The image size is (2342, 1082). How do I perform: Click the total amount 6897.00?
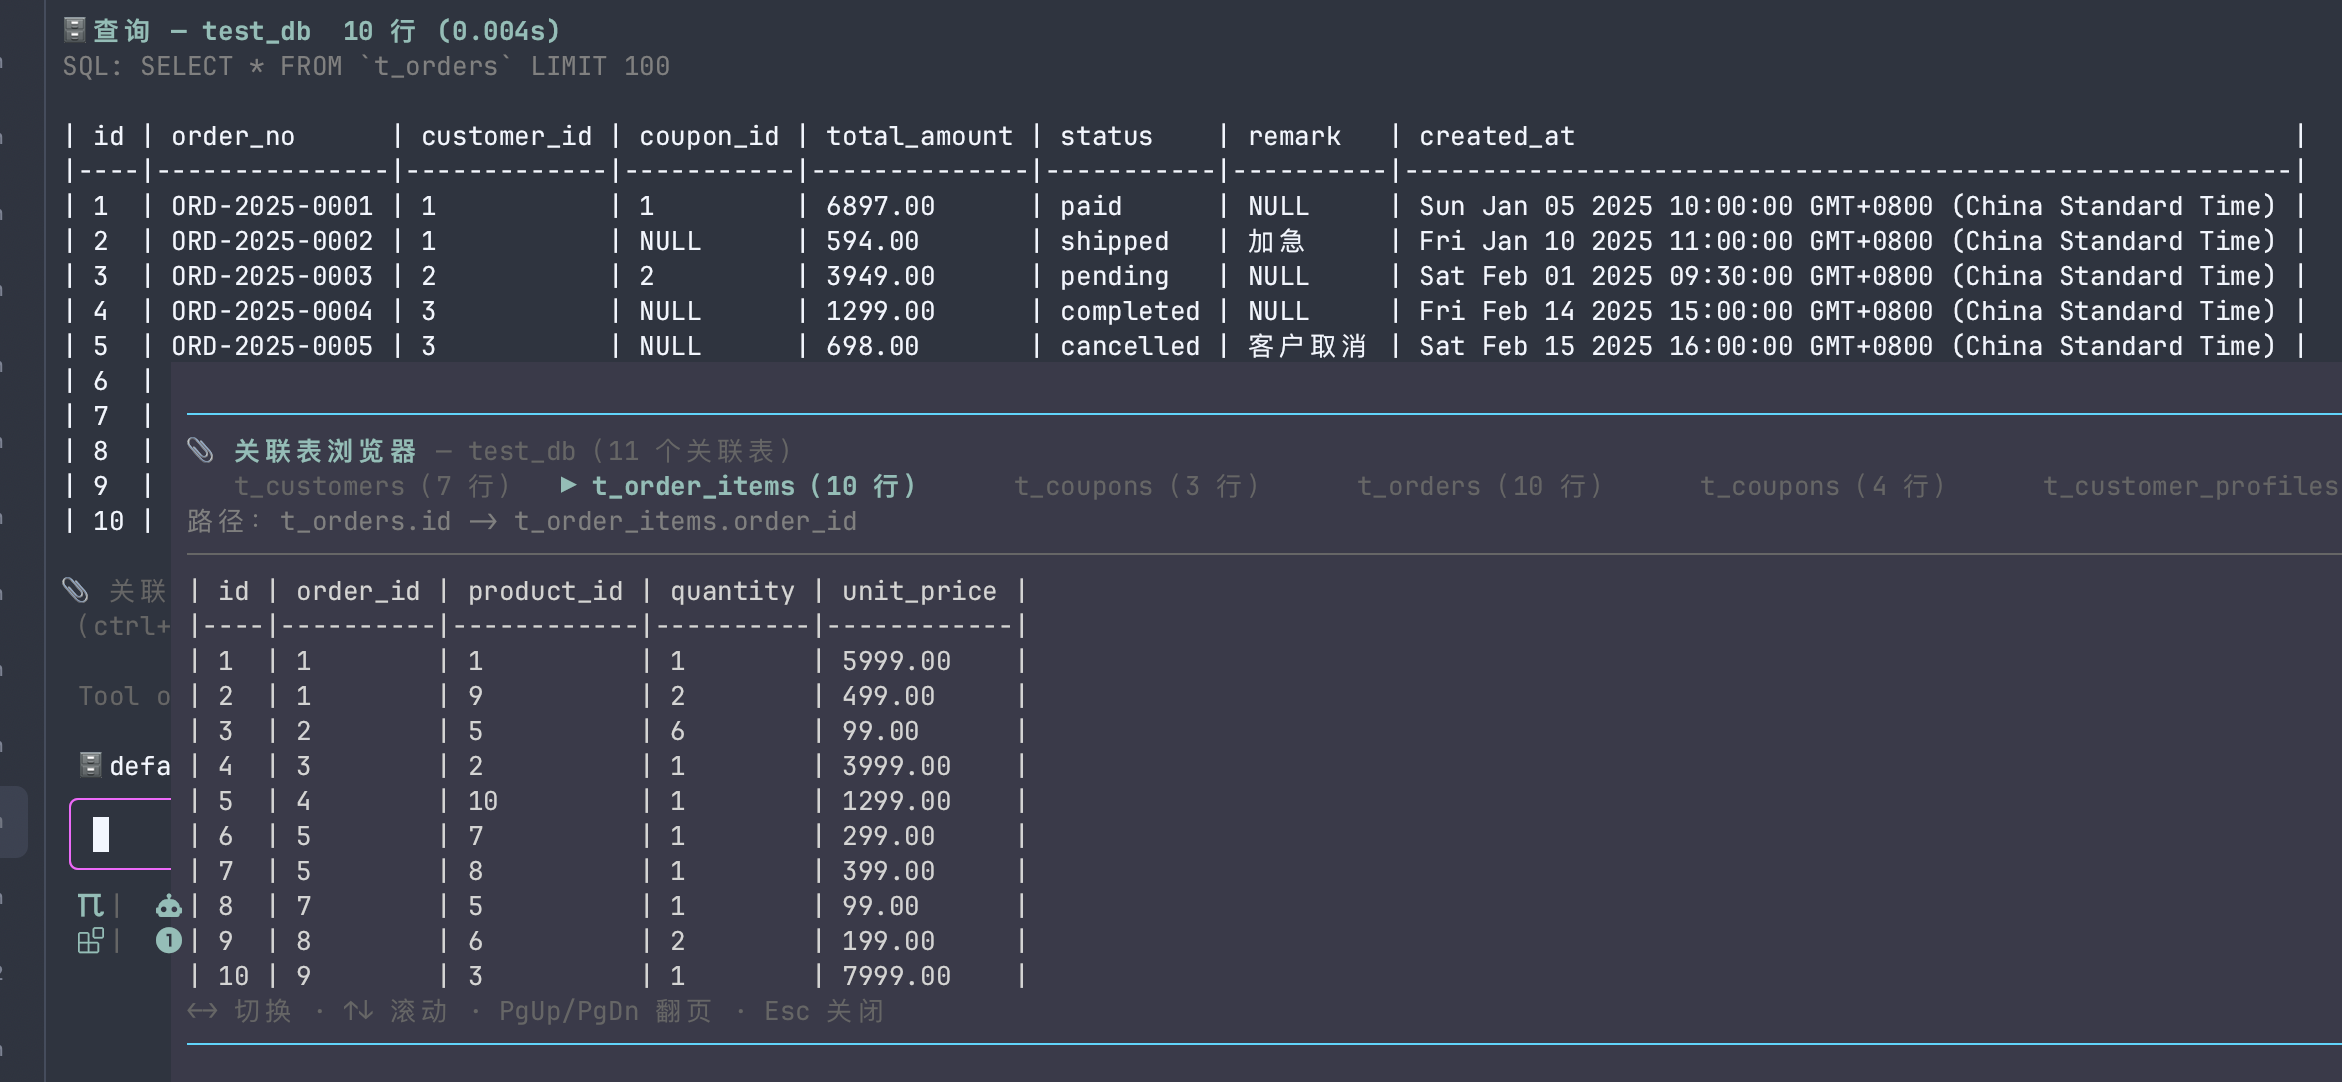pos(880,206)
